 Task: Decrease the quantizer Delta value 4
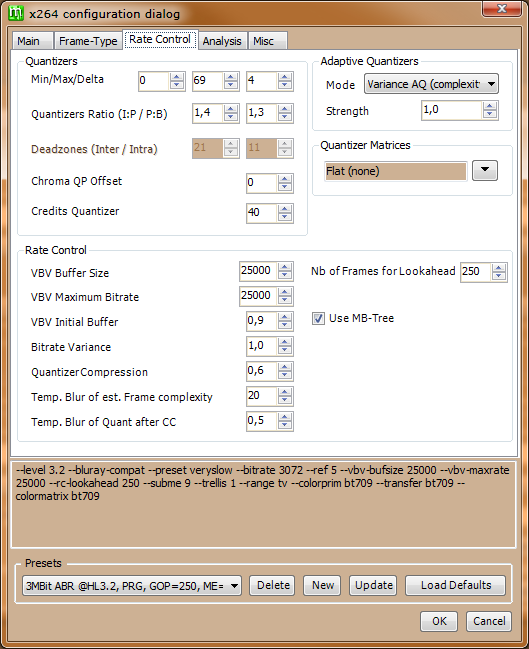click(285, 85)
